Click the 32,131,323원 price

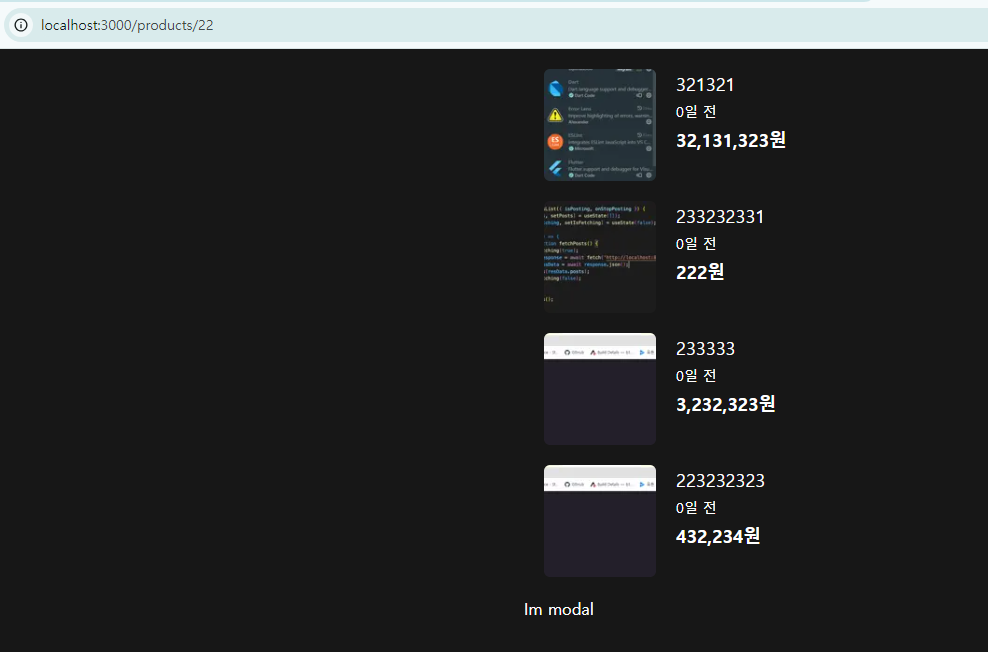point(730,140)
